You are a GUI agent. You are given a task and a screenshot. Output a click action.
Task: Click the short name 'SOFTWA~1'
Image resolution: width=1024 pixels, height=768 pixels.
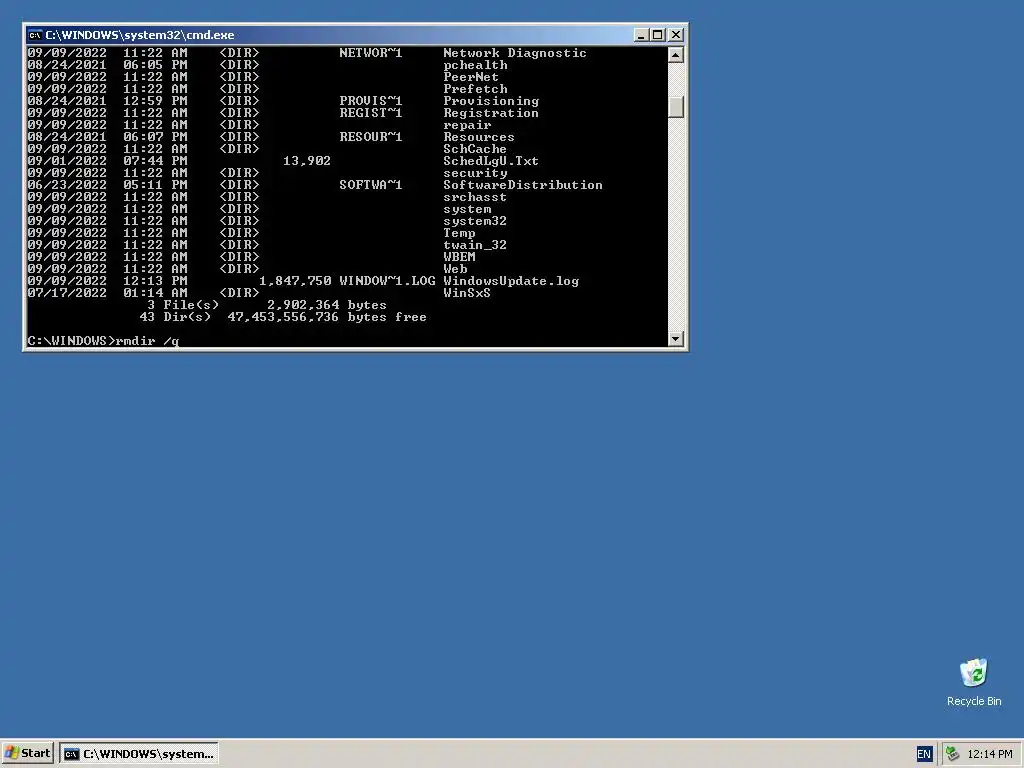(370, 185)
